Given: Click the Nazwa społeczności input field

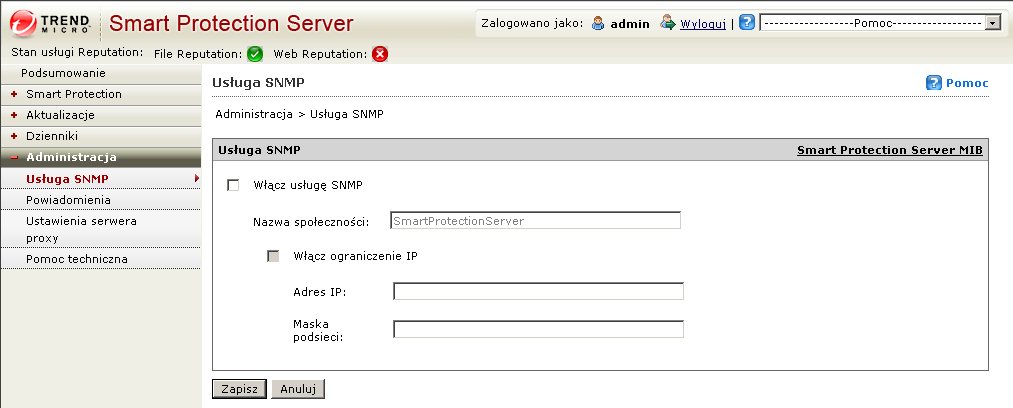Looking at the screenshot, I should (x=536, y=221).
